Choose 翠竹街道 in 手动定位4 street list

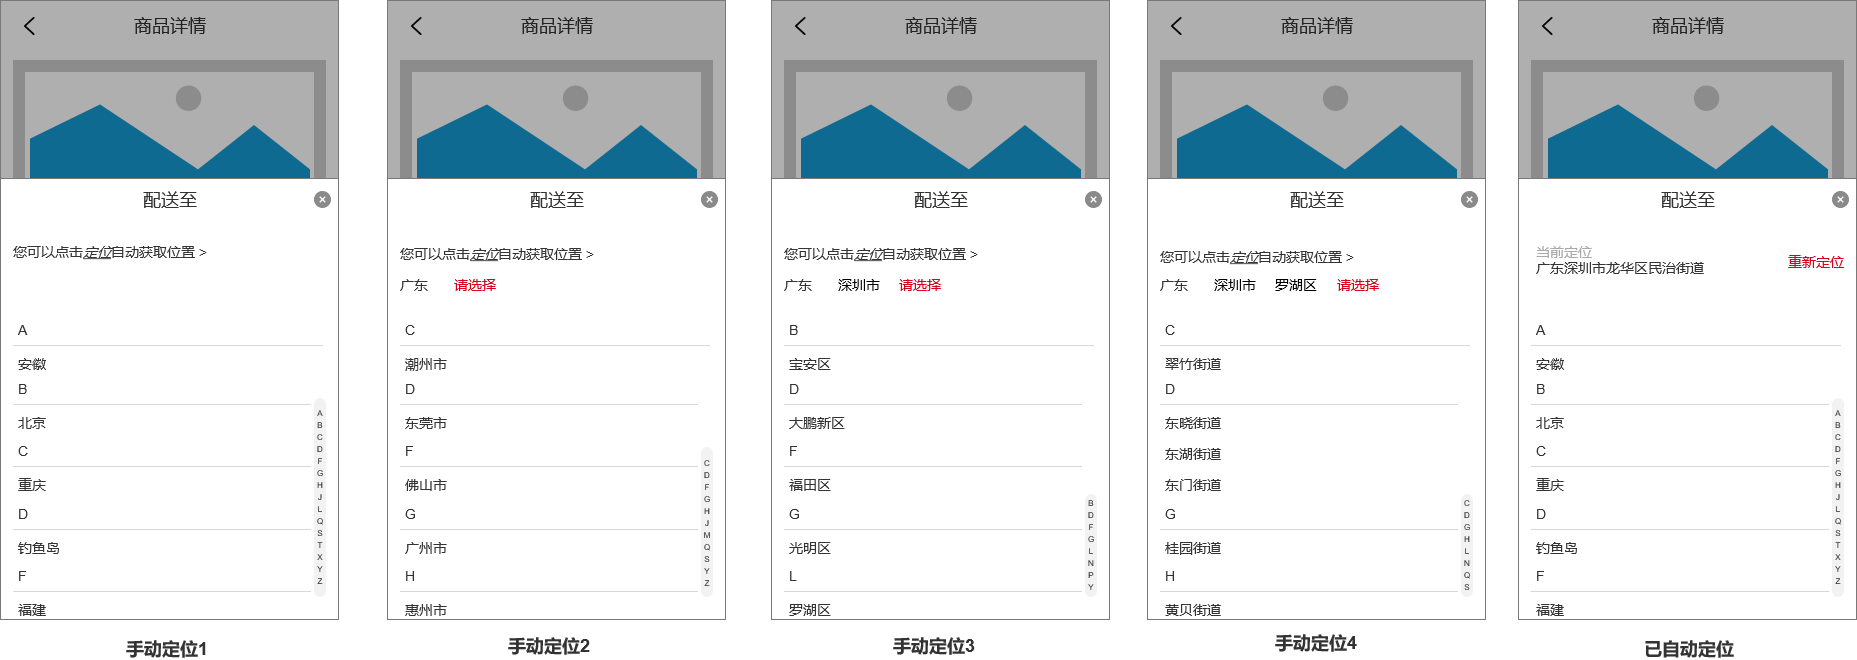tap(1193, 364)
